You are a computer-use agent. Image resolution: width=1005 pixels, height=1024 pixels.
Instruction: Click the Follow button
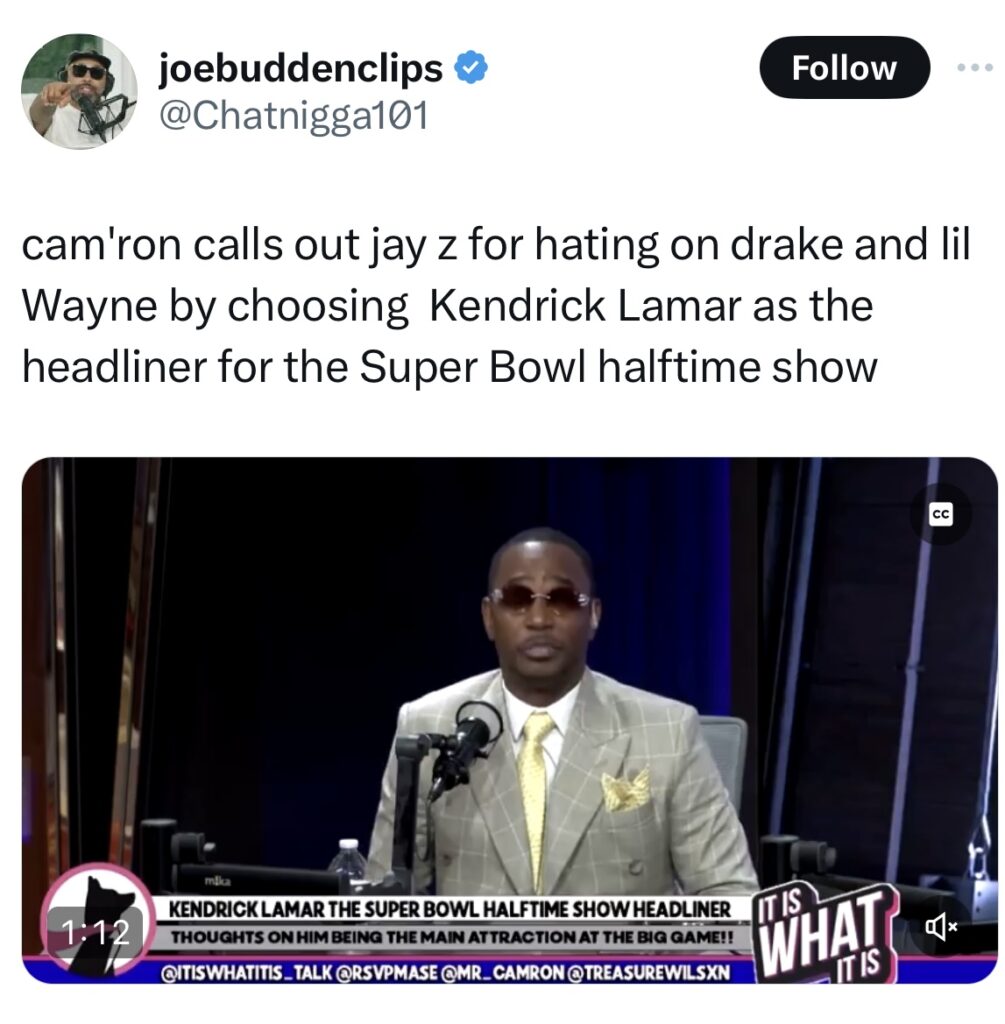[x=844, y=68]
